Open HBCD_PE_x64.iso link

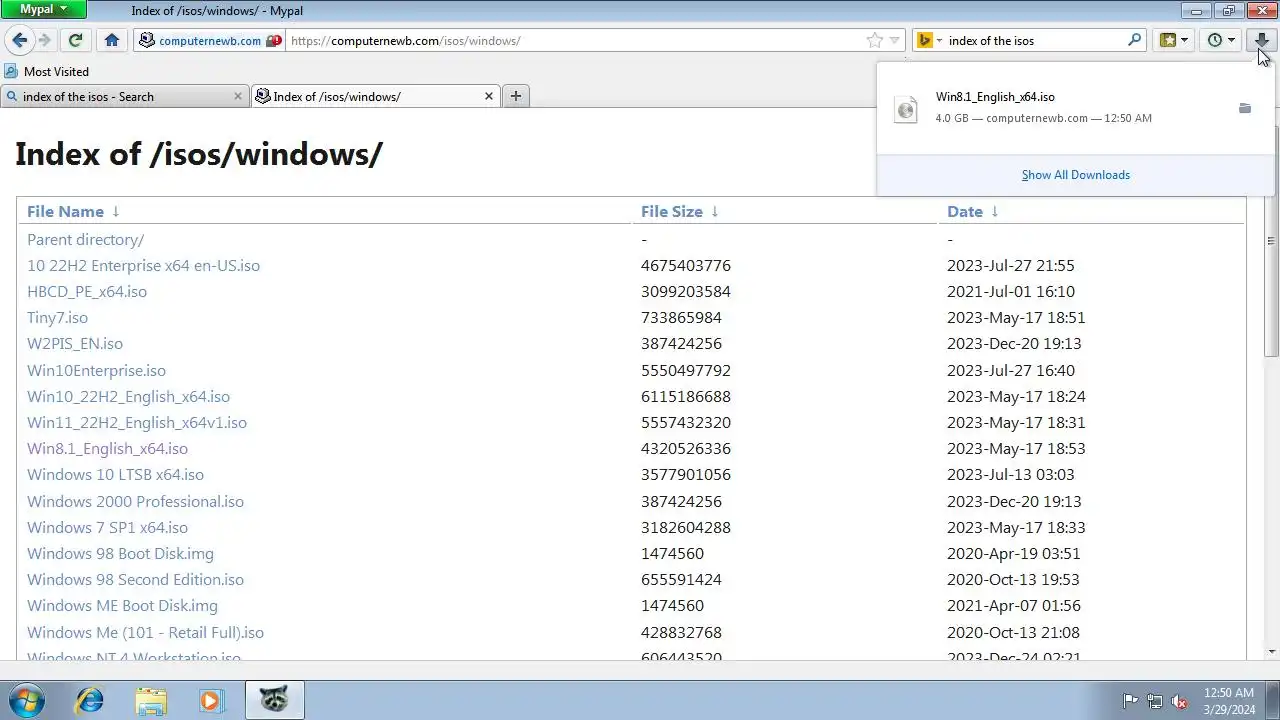click(x=87, y=292)
